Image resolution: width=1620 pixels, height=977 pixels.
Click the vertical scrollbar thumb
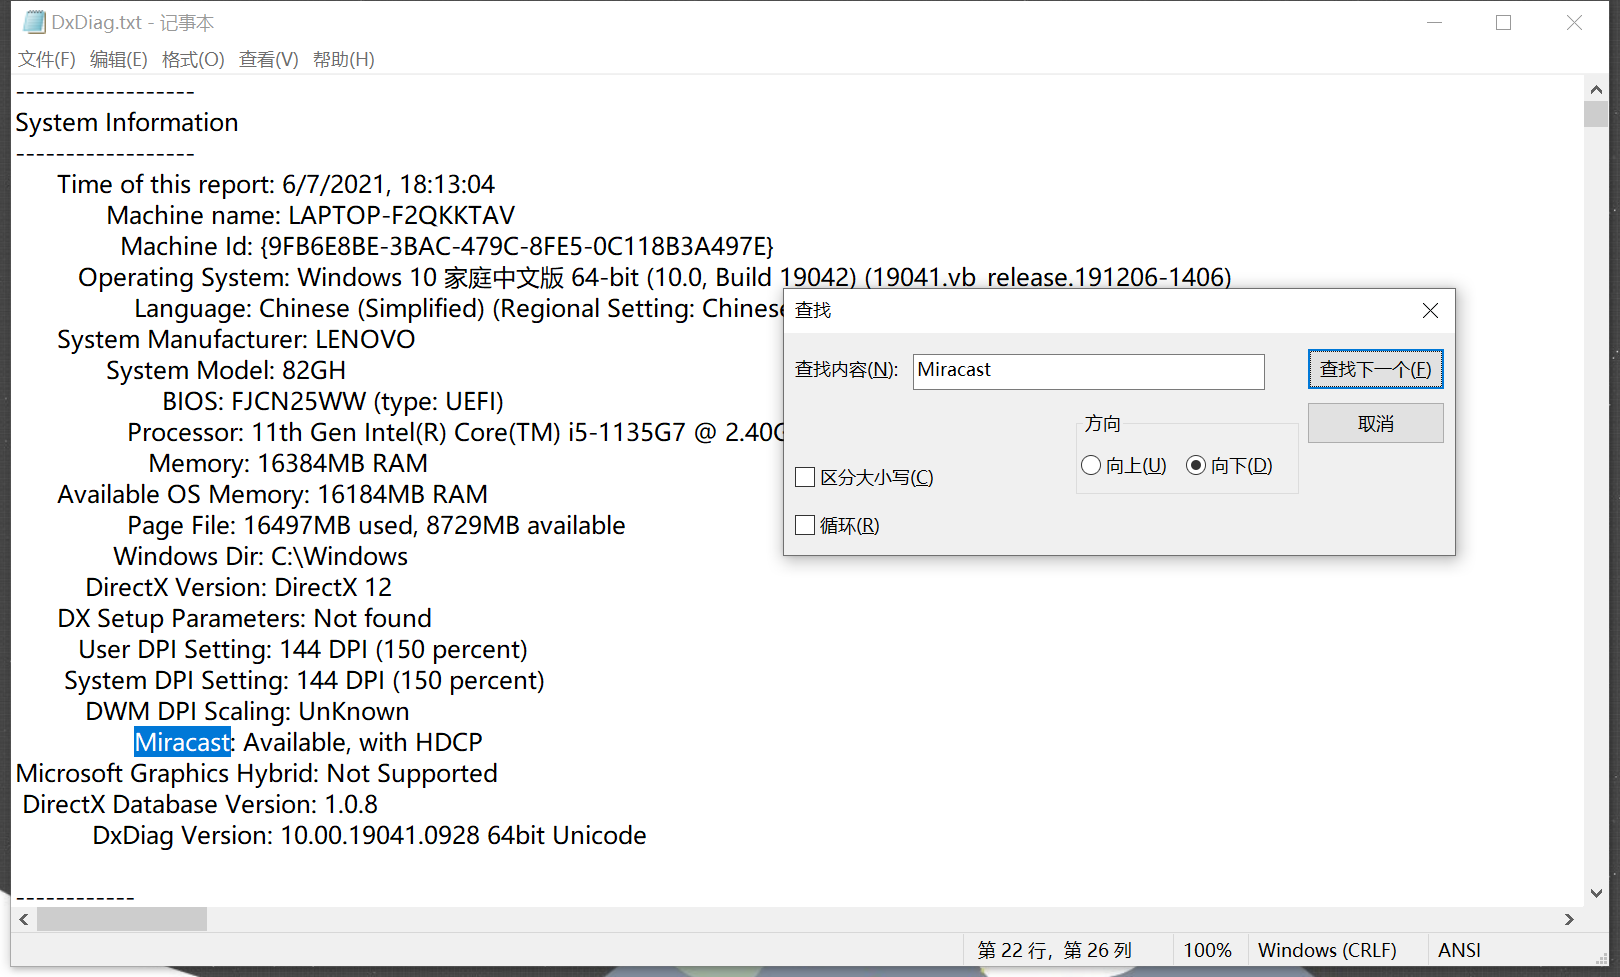1596,113
